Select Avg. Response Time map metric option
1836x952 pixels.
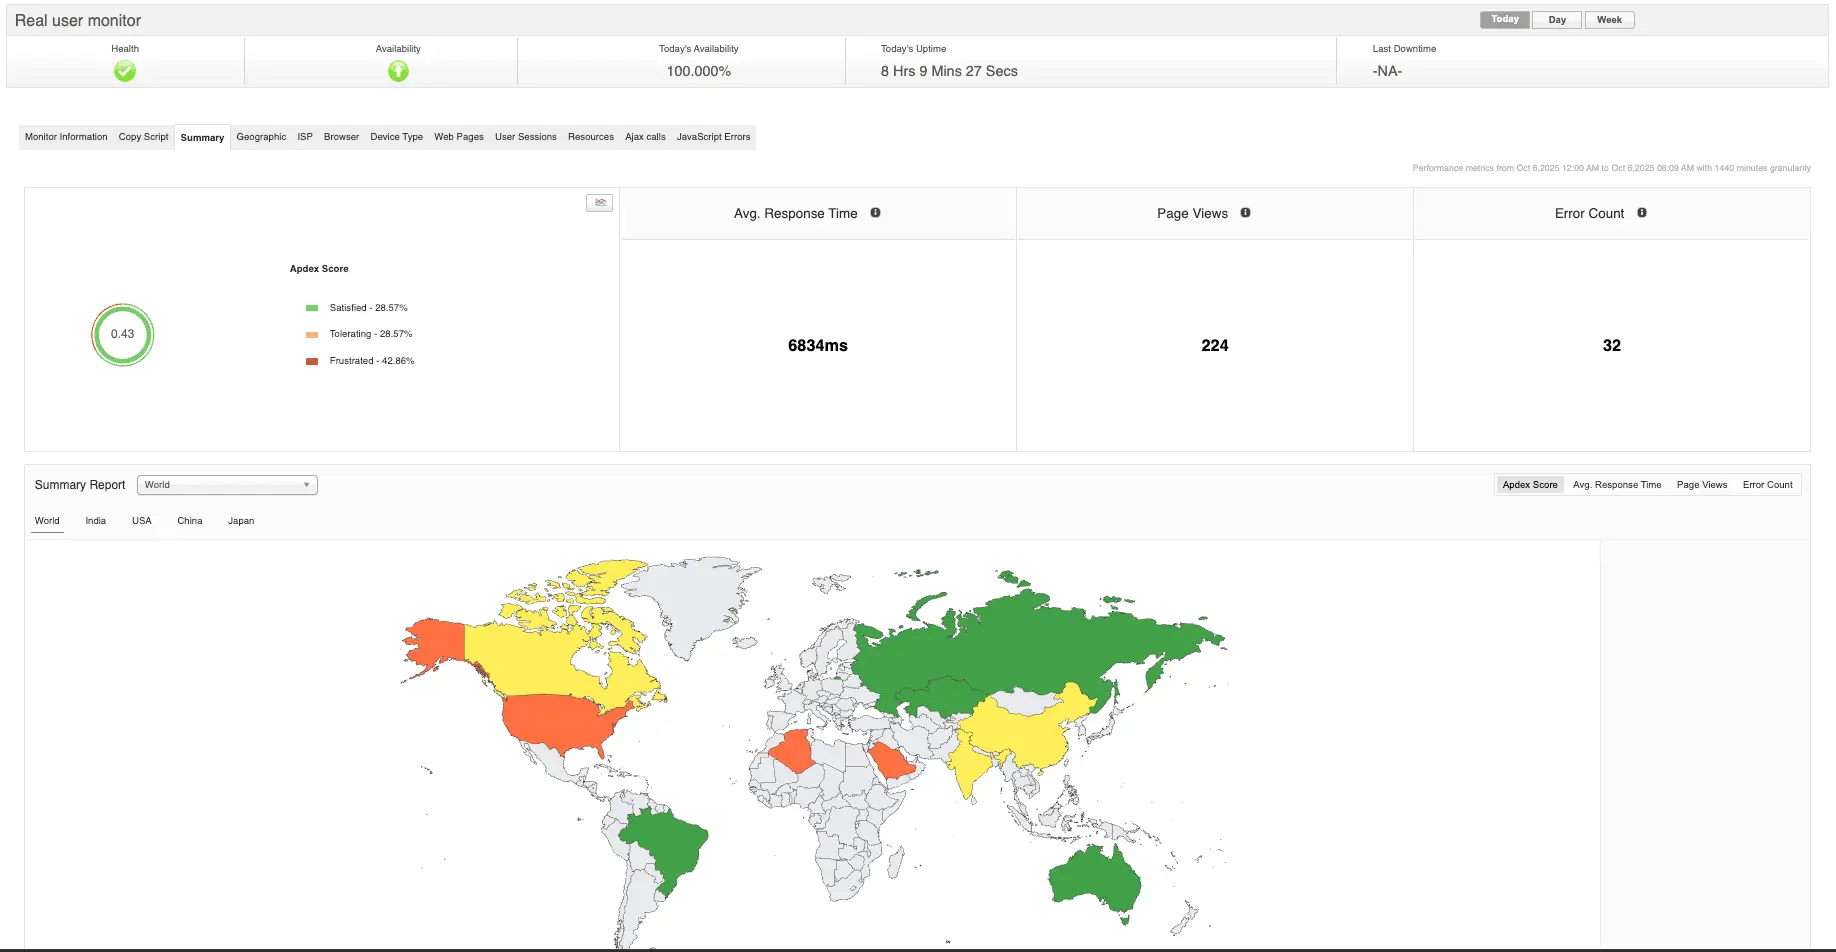1617,484
